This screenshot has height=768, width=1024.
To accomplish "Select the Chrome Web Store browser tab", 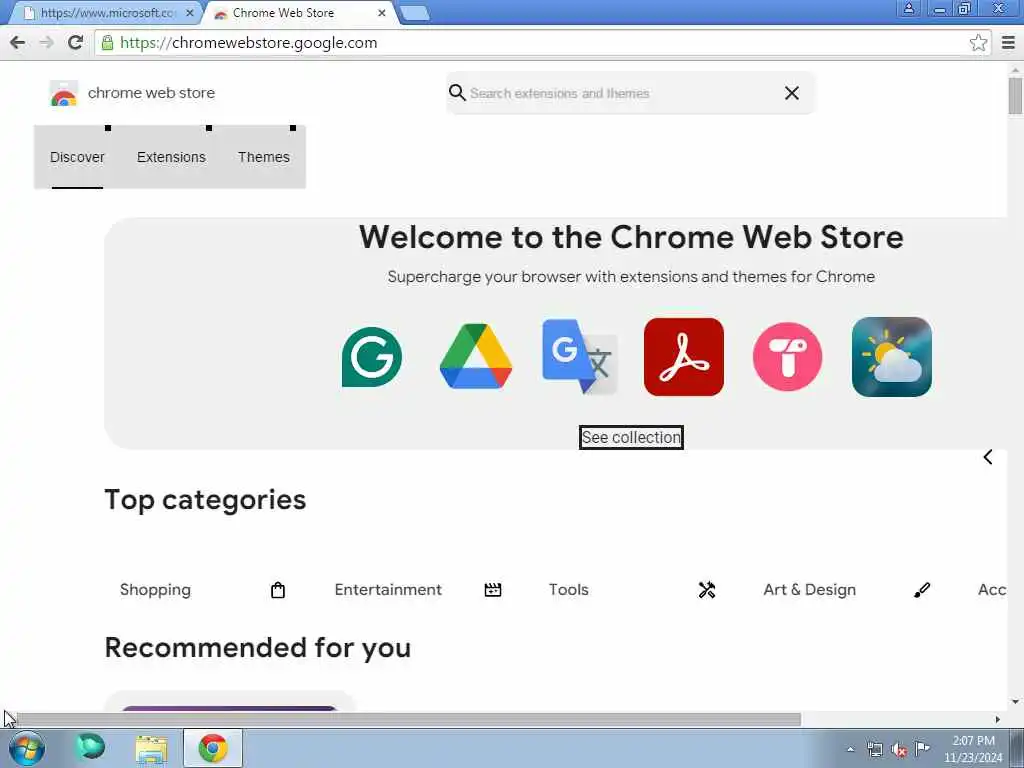I will [x=297, y=13].
